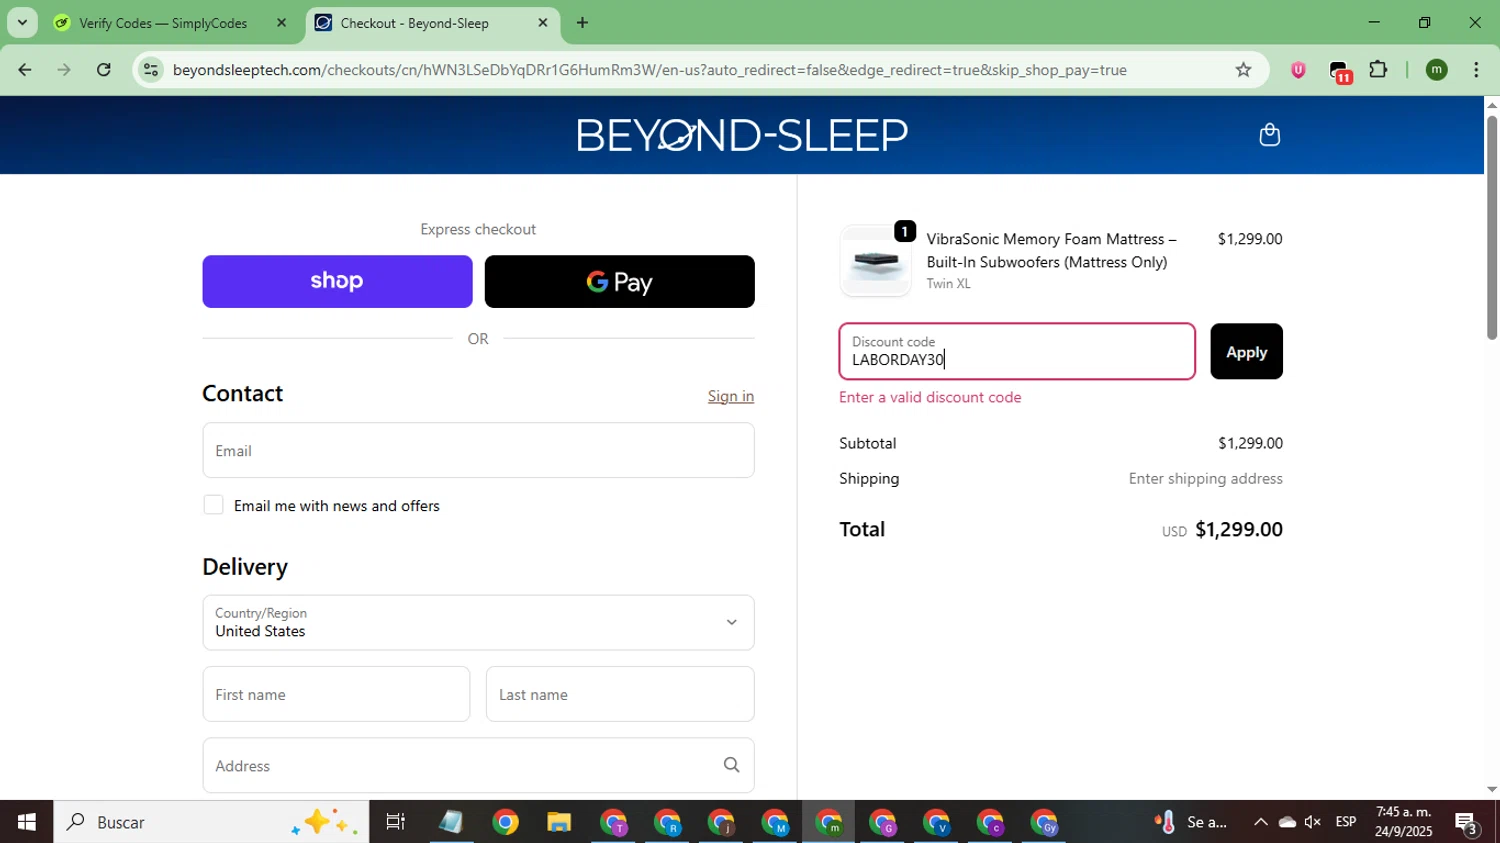Open the tab search dropdown
1500x843 pixels.
tap(22, 22)
